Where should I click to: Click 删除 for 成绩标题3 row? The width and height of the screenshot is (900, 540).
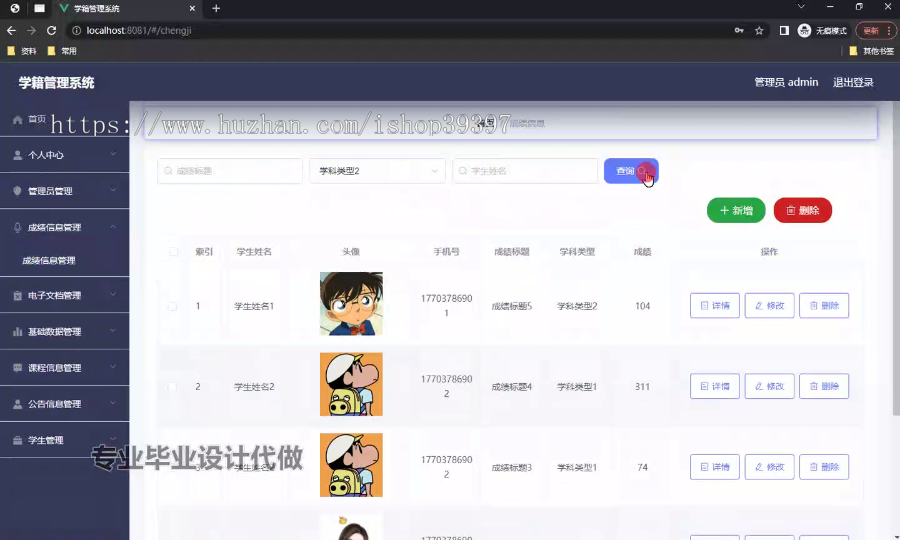pos(824,467)
